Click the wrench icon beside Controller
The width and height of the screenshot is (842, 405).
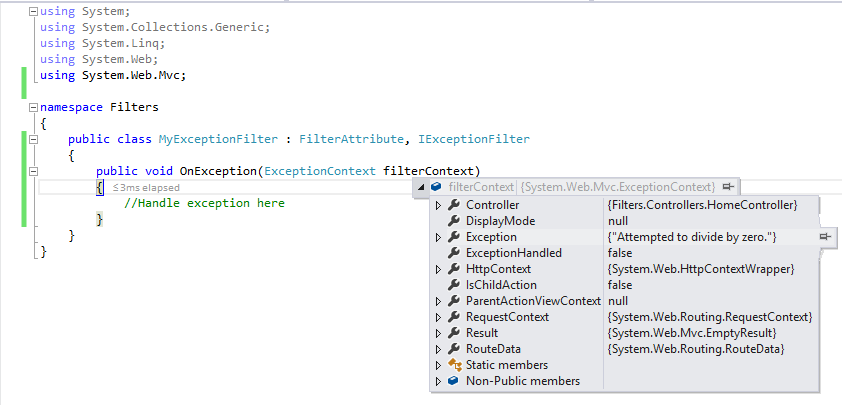point(454,205)
